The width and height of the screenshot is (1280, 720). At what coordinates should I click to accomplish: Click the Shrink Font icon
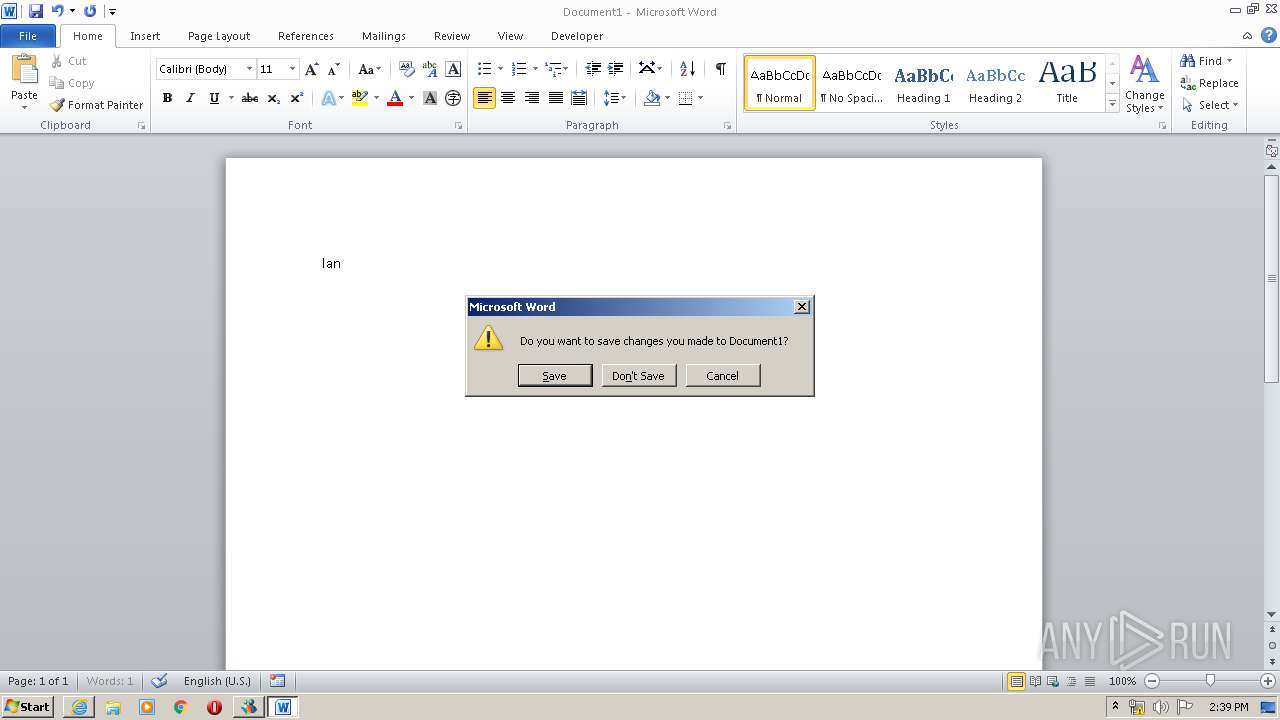point(334,69)
